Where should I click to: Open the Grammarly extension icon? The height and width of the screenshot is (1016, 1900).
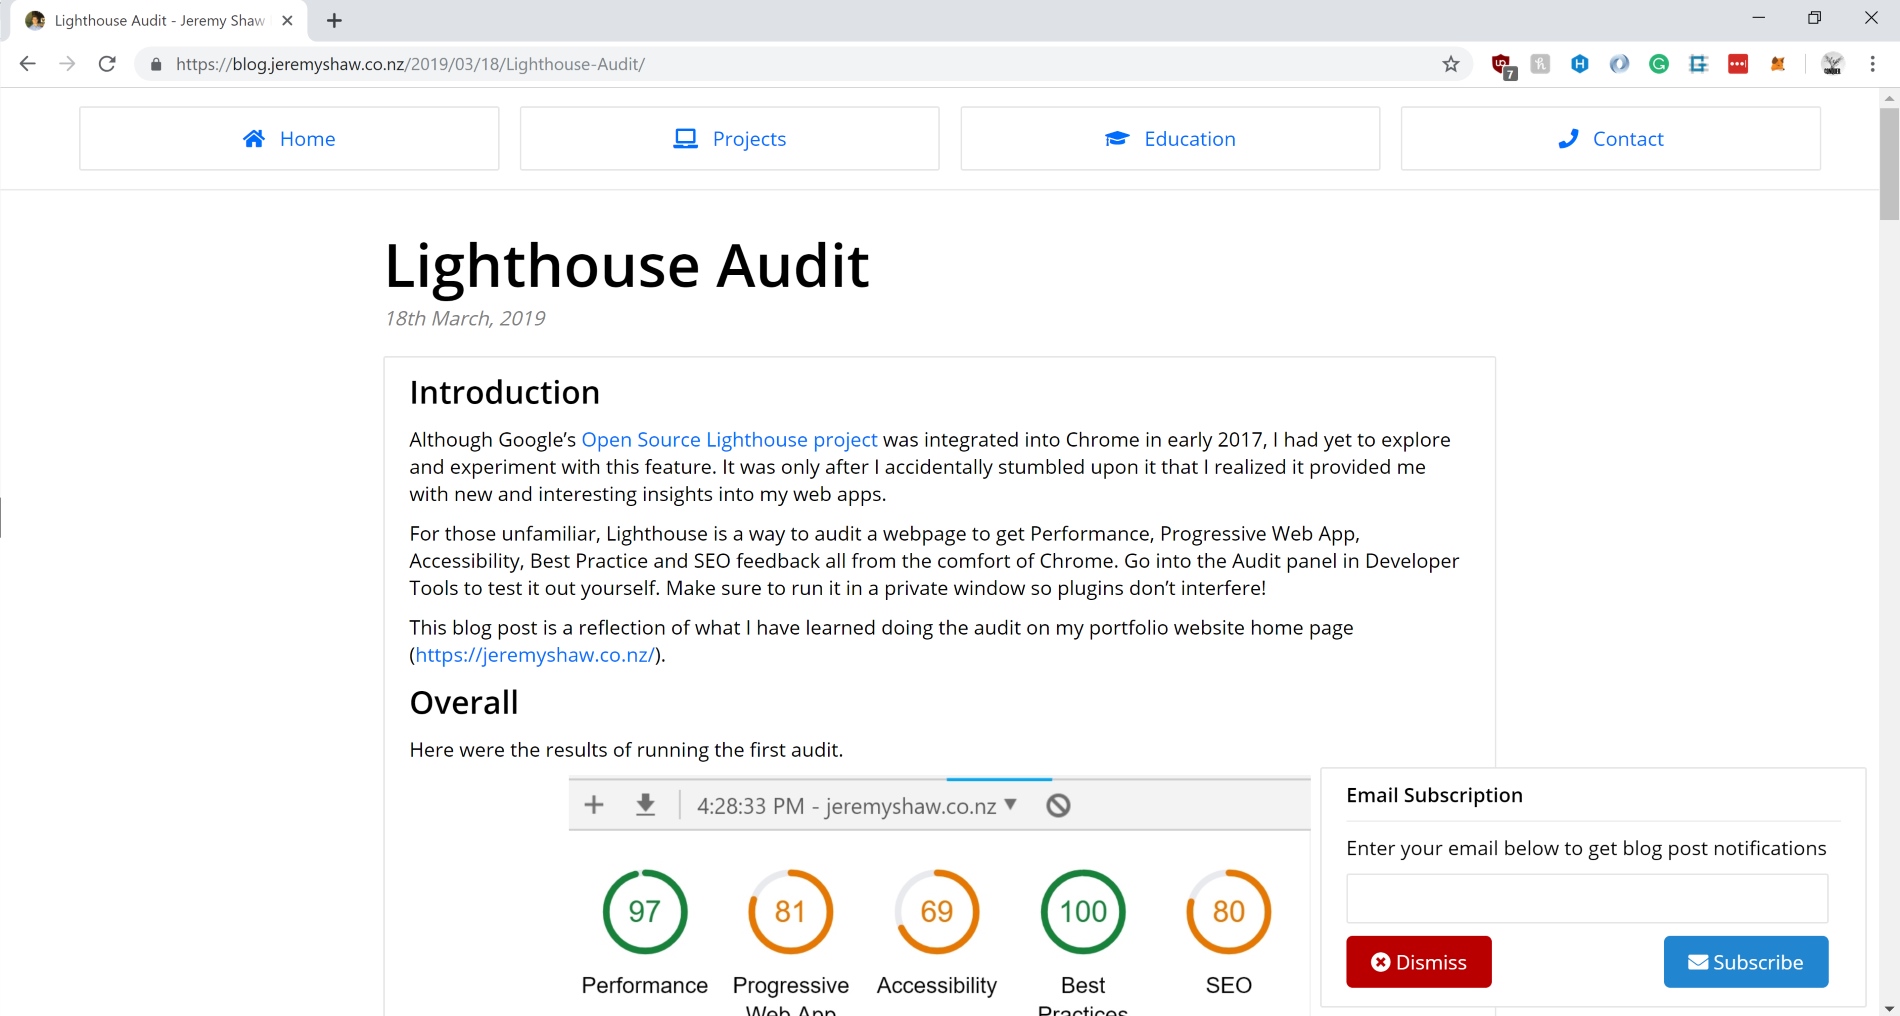click(1659, 64)
